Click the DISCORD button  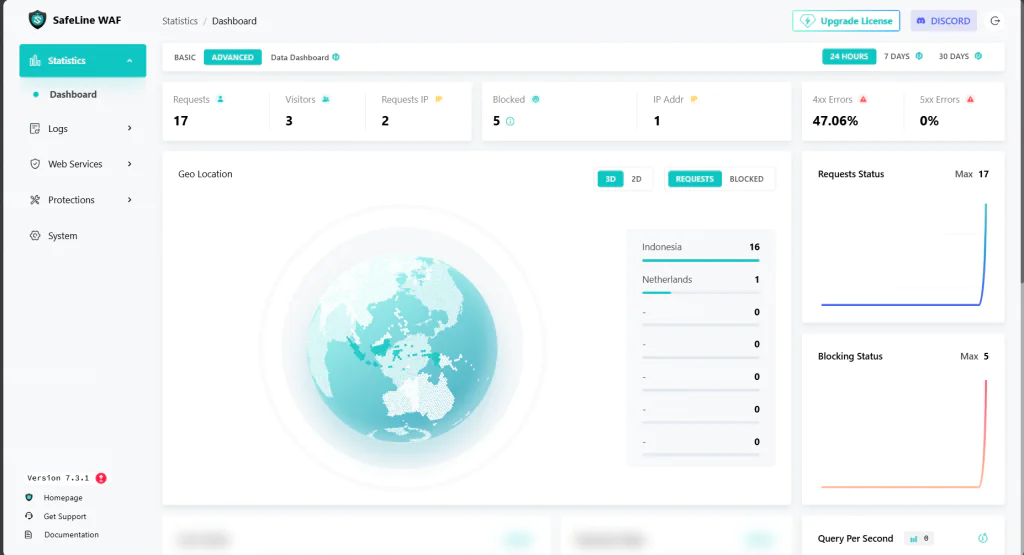pos(944,21)
